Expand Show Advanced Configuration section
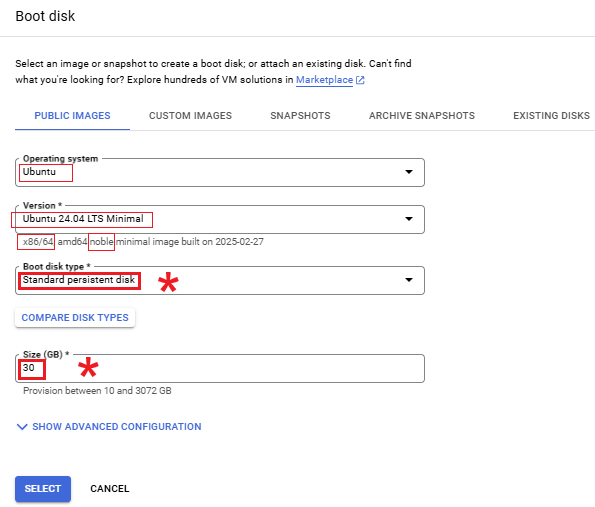This screenshot has width=595, height=507. [109, 427]
